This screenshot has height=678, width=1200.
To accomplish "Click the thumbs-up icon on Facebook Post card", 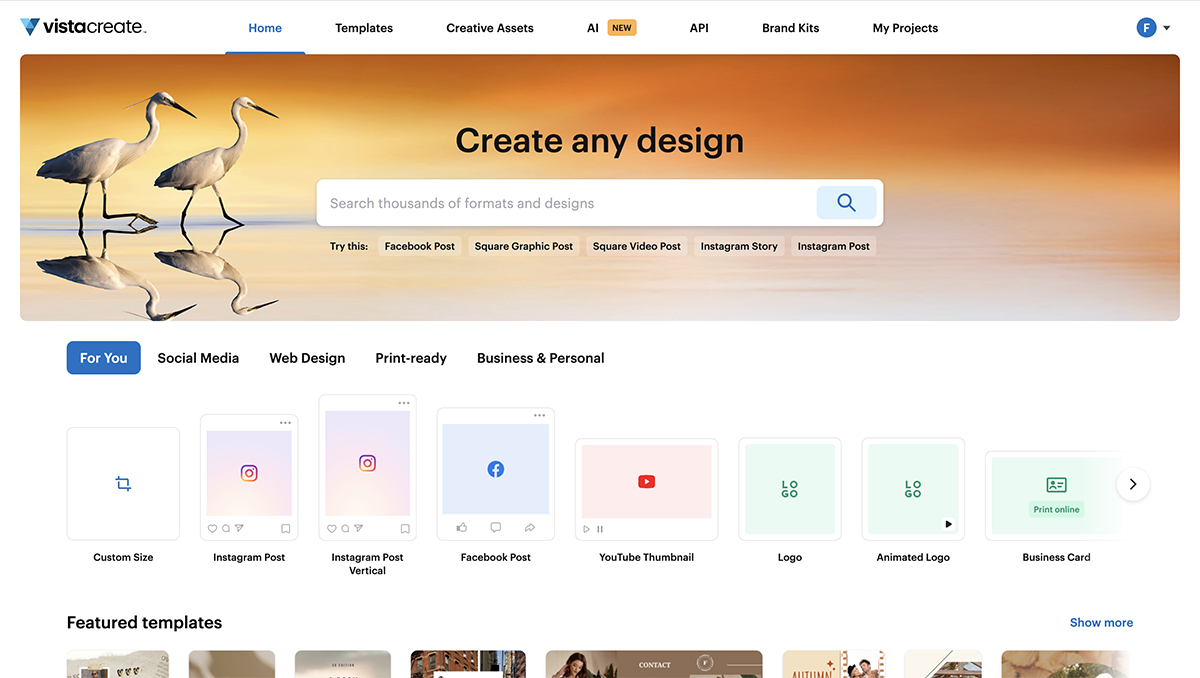I will (x=460, y=526).
